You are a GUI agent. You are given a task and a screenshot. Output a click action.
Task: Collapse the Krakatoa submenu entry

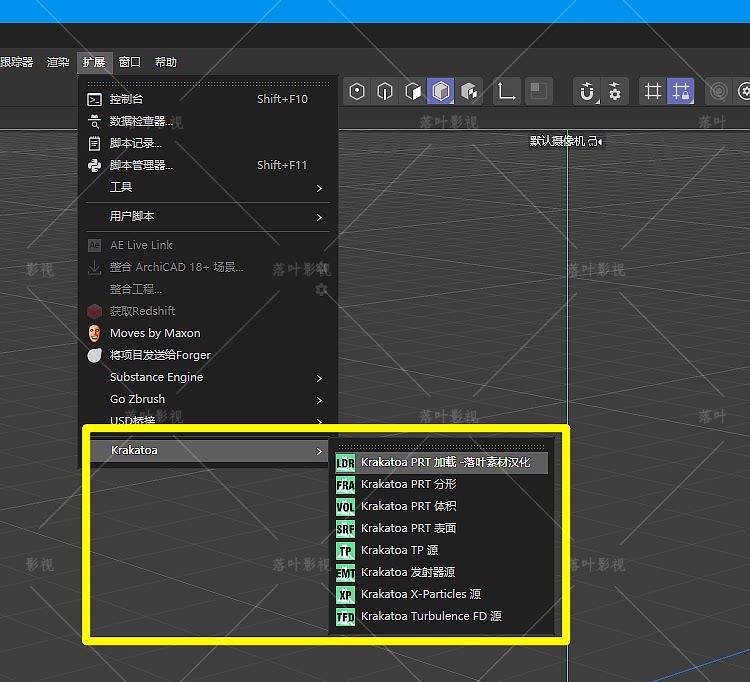click(210, 451)
